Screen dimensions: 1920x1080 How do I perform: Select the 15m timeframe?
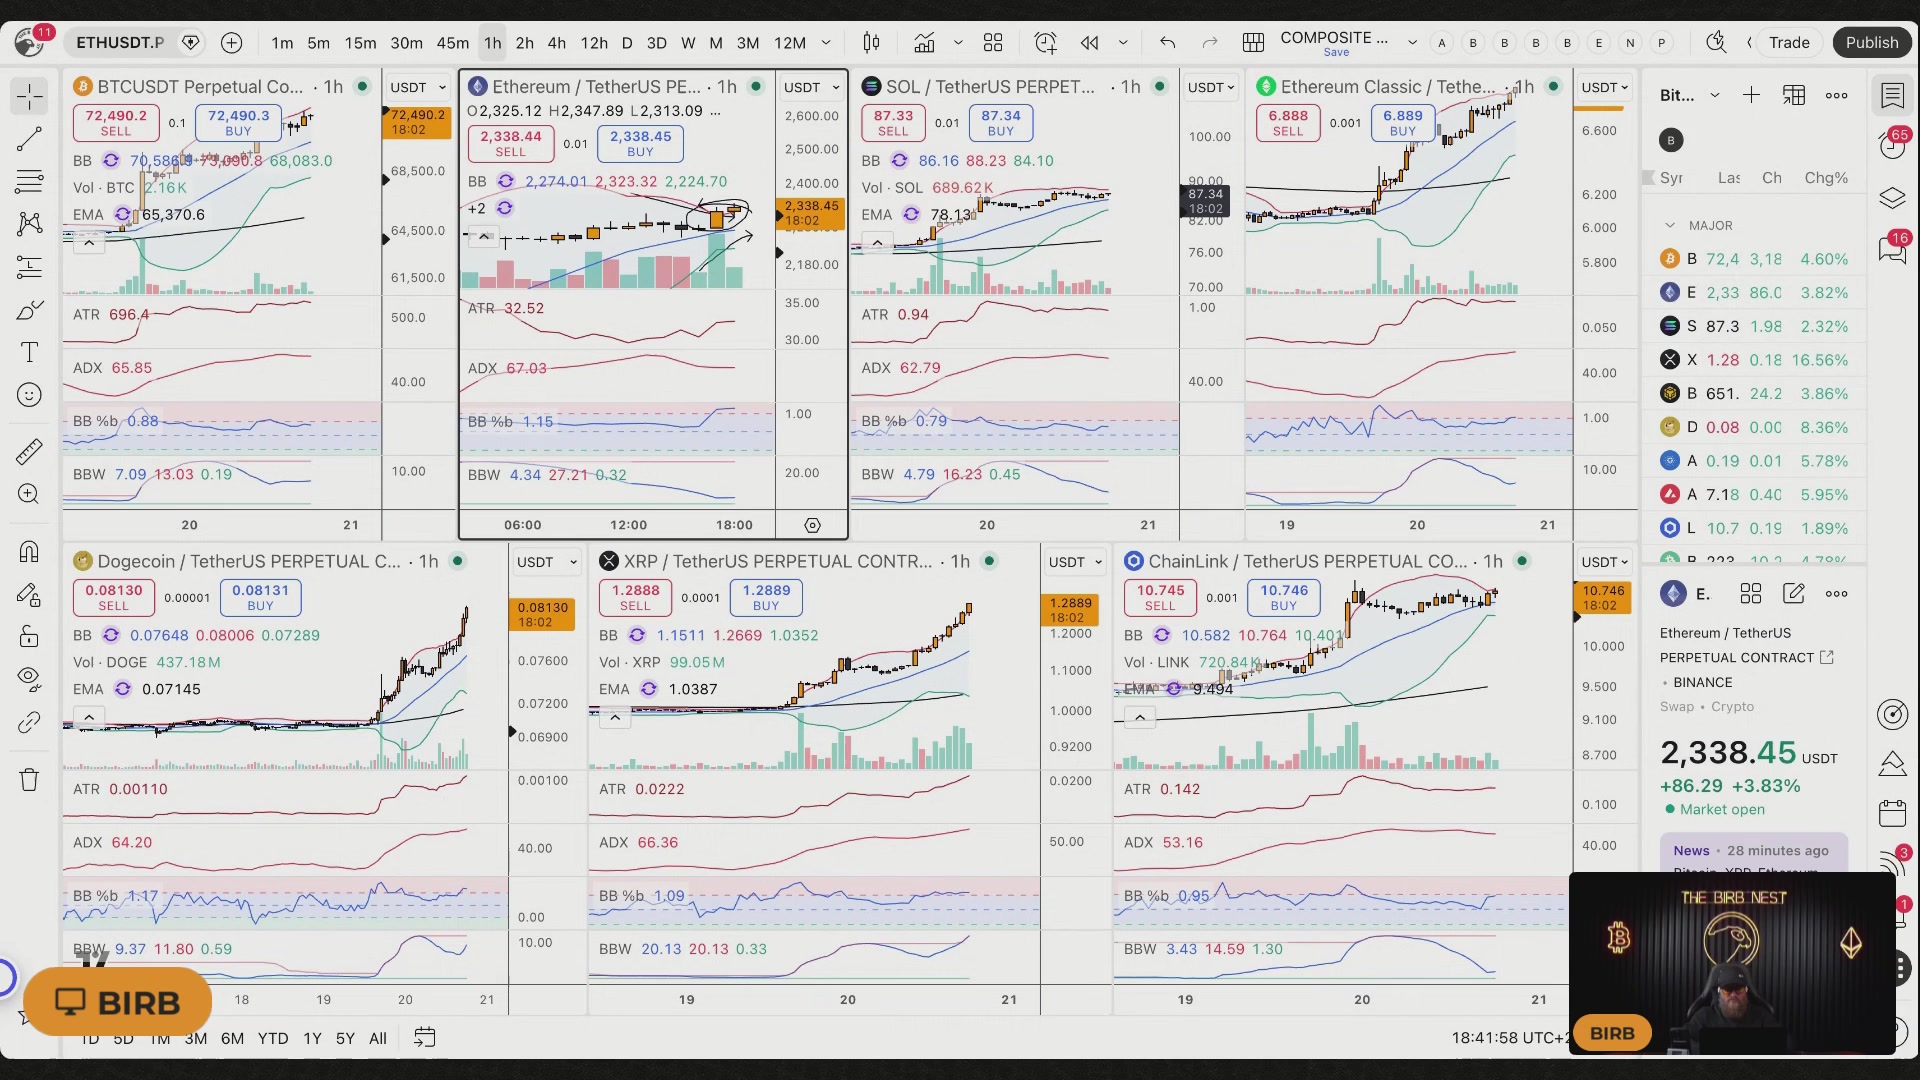[x=360, y=43]
